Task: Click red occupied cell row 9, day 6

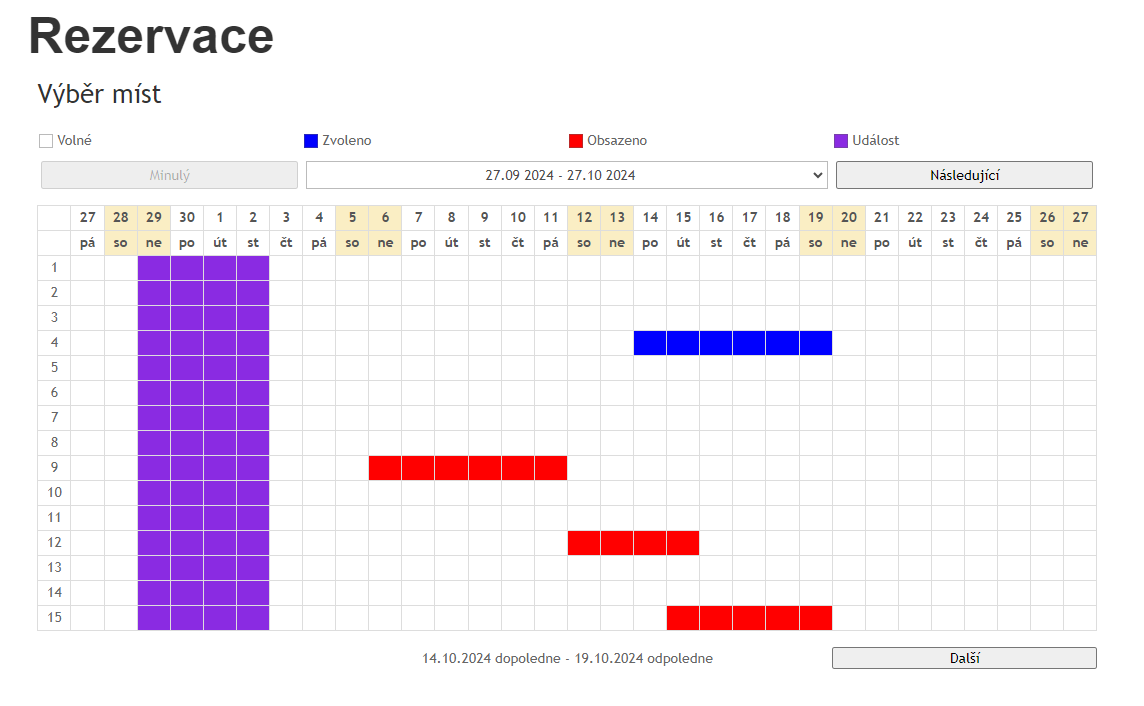Action: point(385,468)
